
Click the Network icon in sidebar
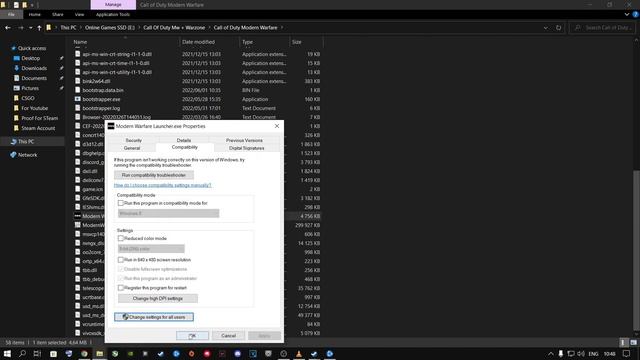[x=13, y=155]
